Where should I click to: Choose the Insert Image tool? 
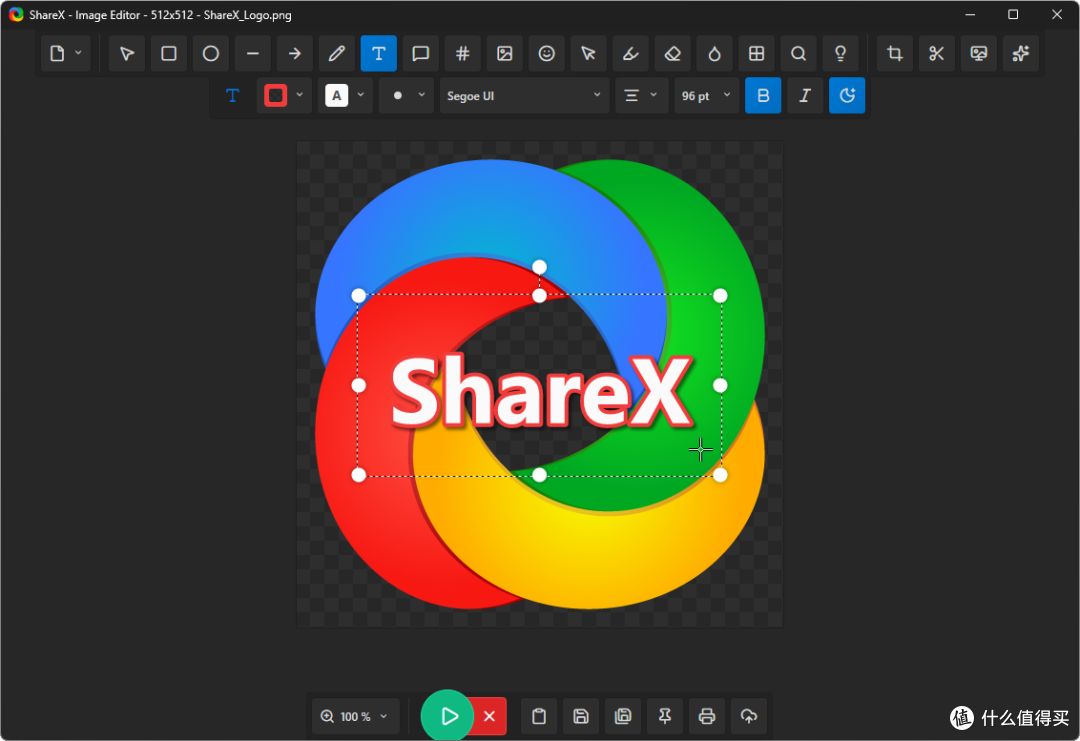[x=505, y=54]
